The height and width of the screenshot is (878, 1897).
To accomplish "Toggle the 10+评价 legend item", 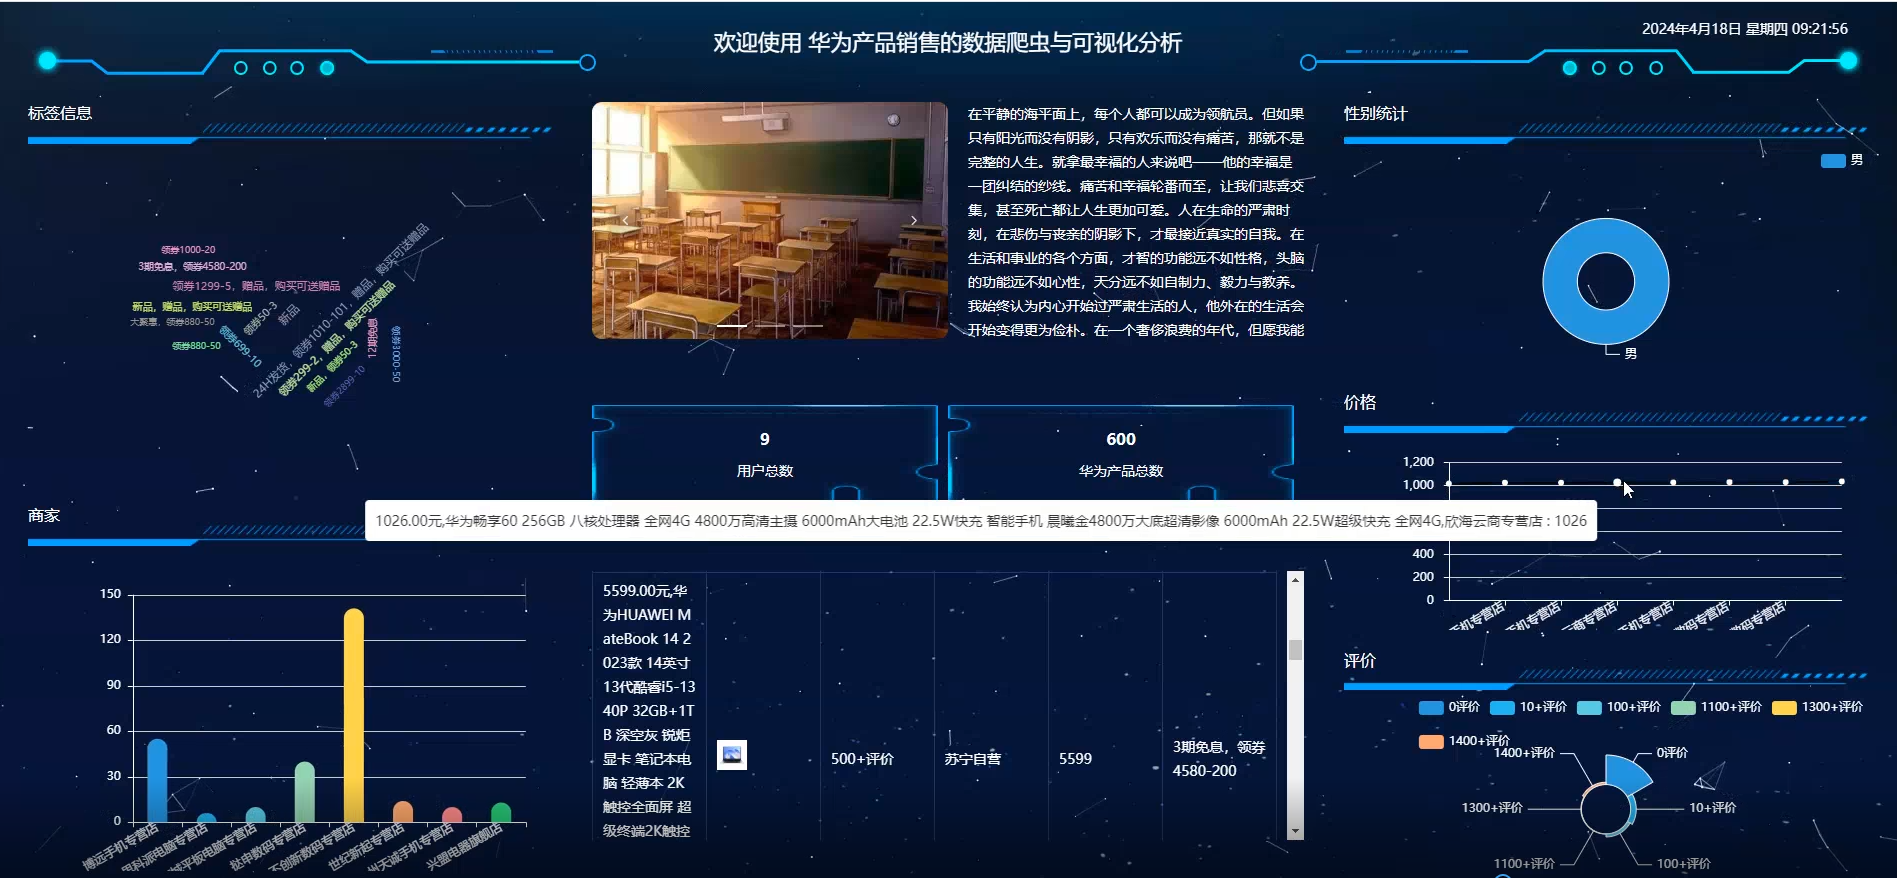I will tap(1528, 707).
